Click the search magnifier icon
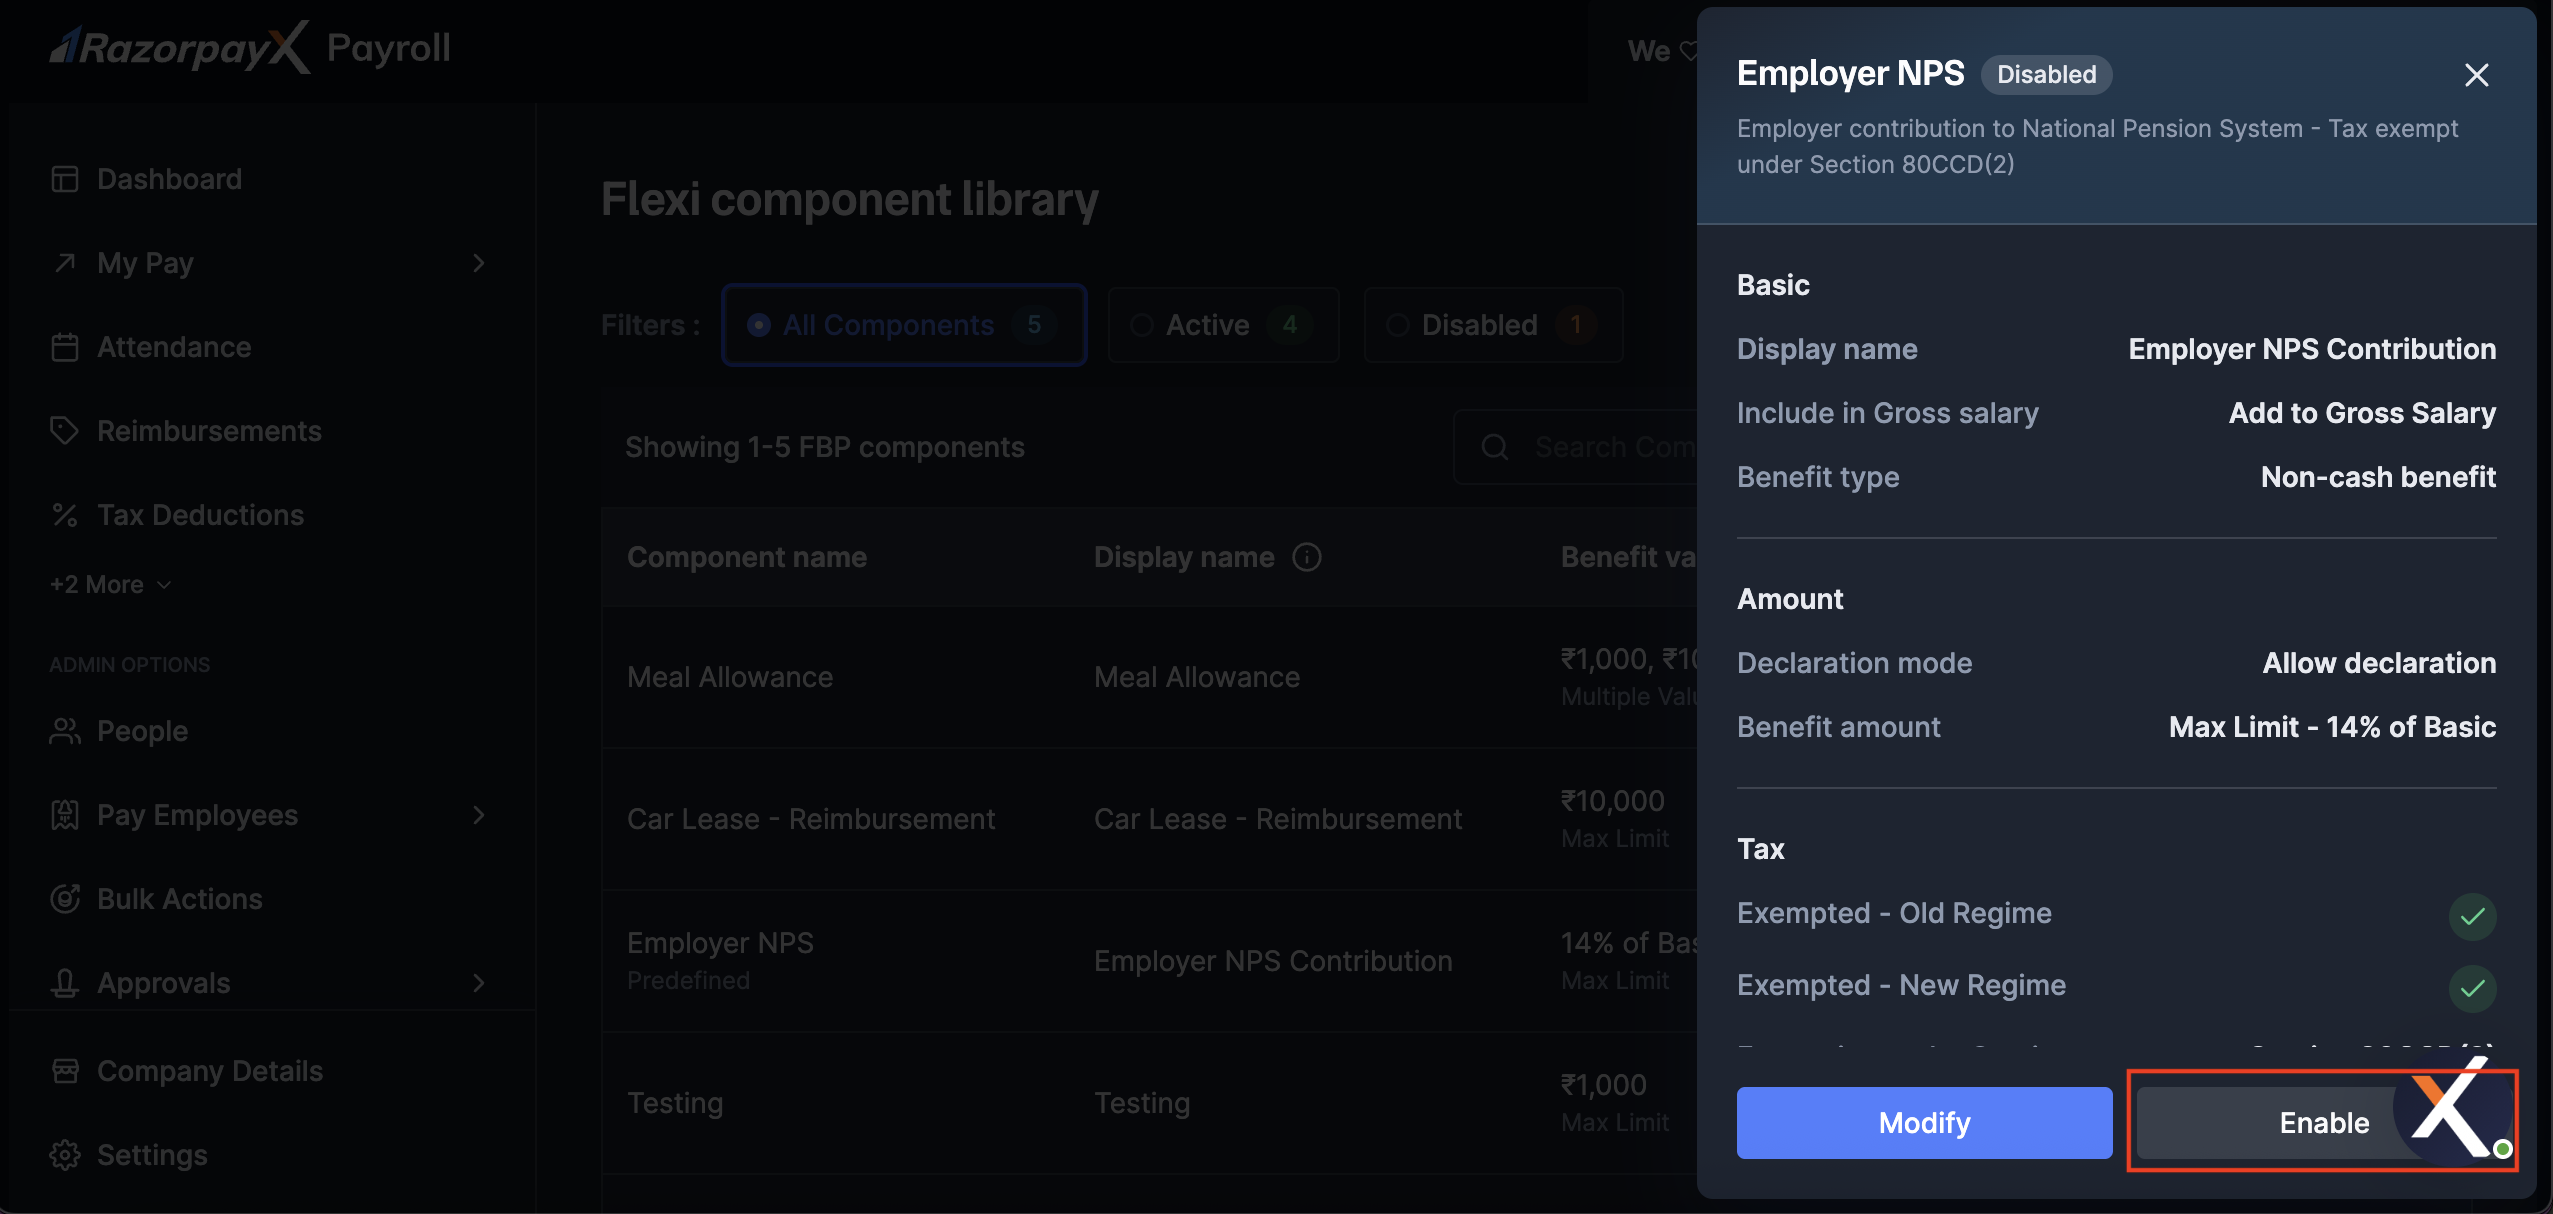This screenshot has height=1214, width=2553. tap(1495, 447)
